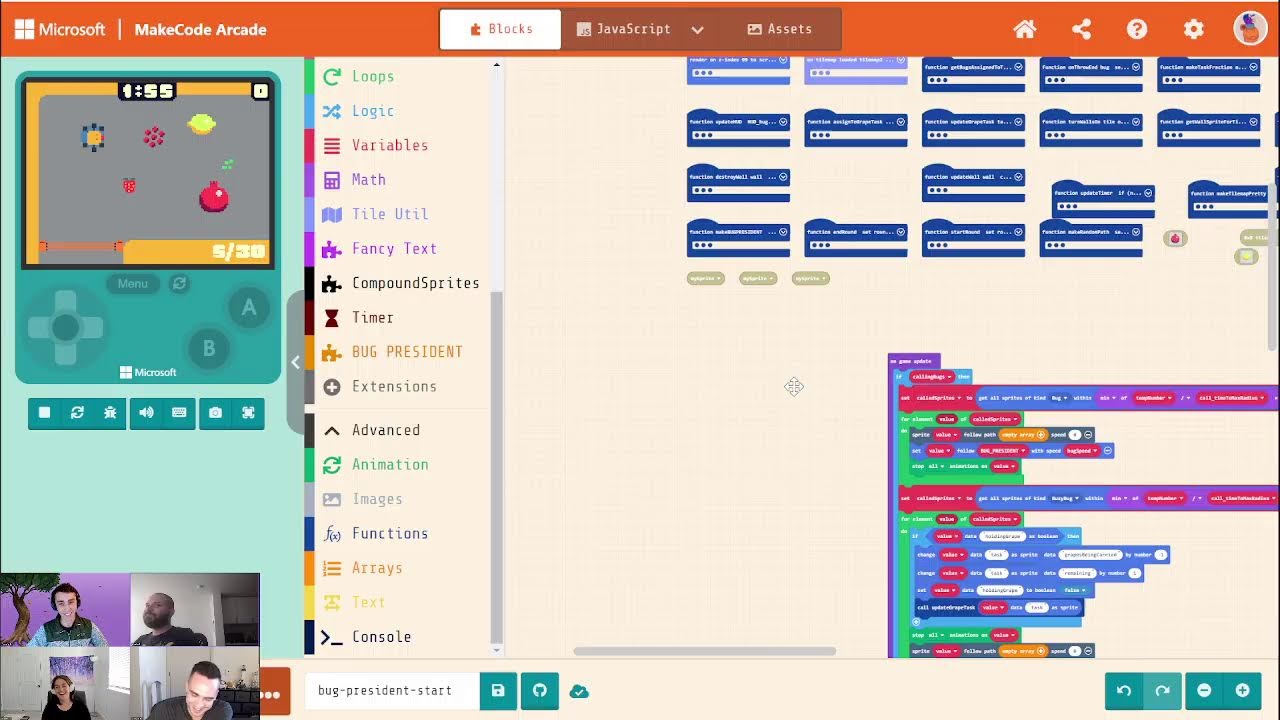Image resolution: width=1280 pixels, height=720 pixels.
Task: Open the Help menu
Action: (1137, 29)
